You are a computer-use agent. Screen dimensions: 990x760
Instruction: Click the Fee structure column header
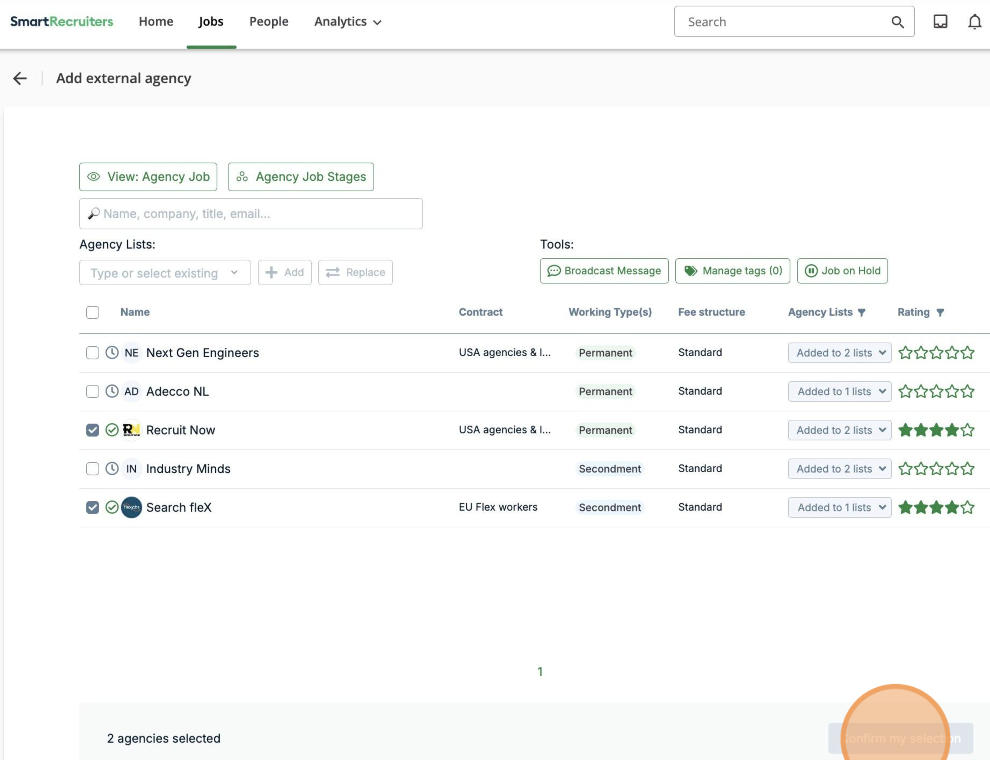pyautogui.click(x=712, y=312)
